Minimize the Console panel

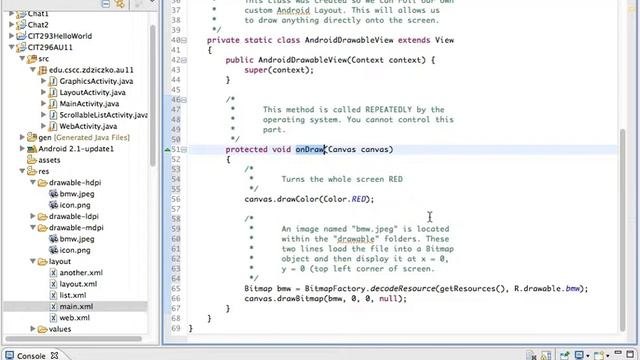click(x=618, y=353)
